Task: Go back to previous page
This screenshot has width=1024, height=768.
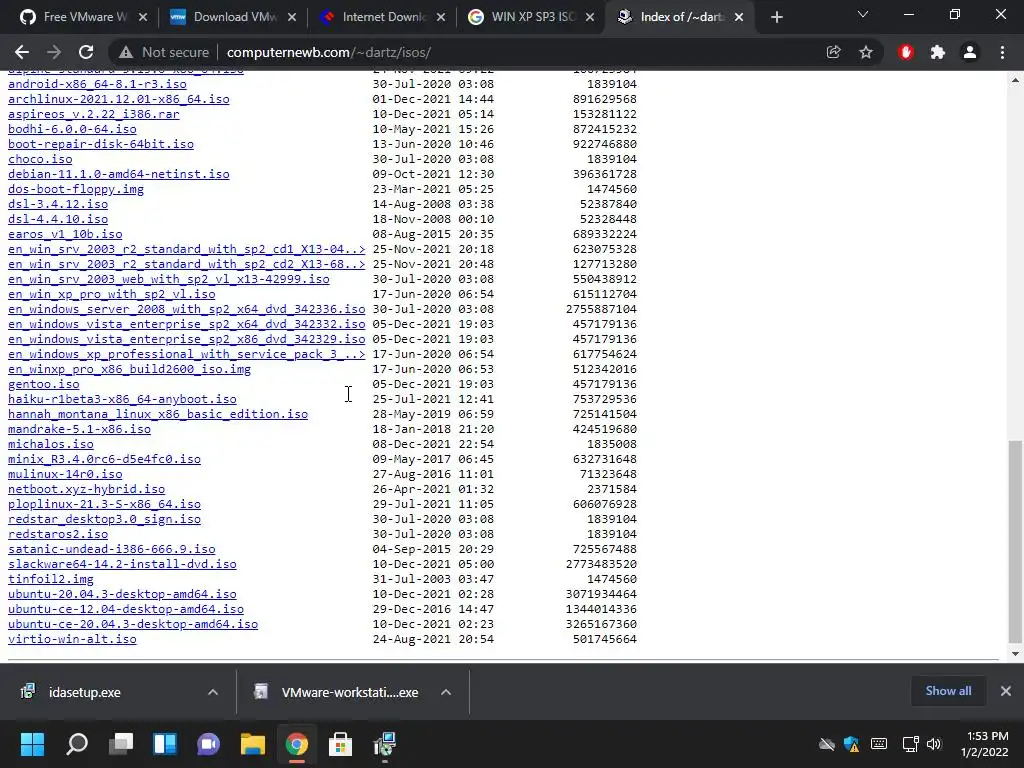Action: [x=22, y=52]
